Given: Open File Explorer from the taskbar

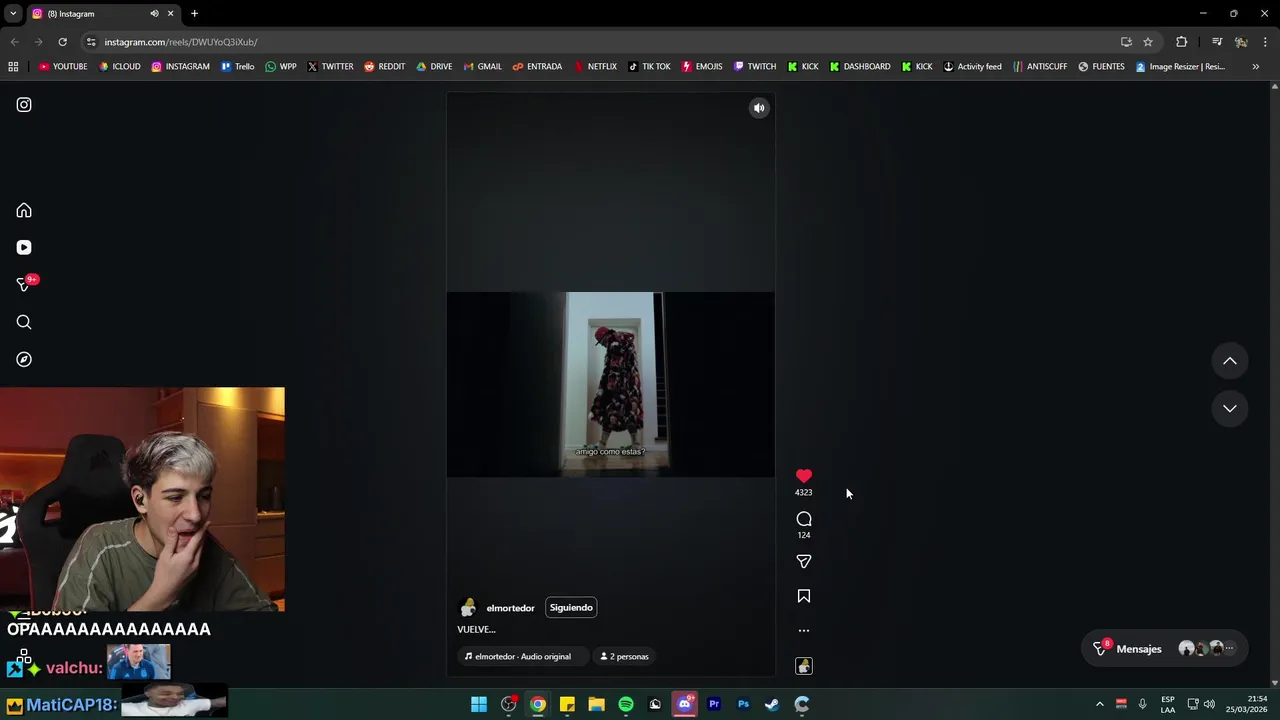Looking at the screenshot, I should (x=597, y=705).
